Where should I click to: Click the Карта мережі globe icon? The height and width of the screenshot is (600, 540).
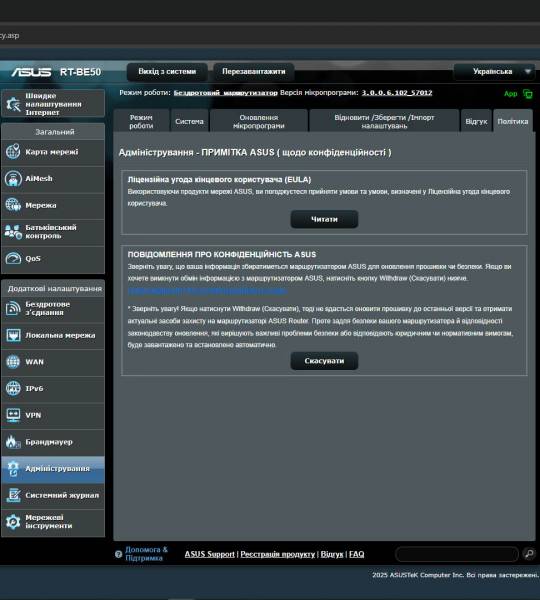(13, 152)
